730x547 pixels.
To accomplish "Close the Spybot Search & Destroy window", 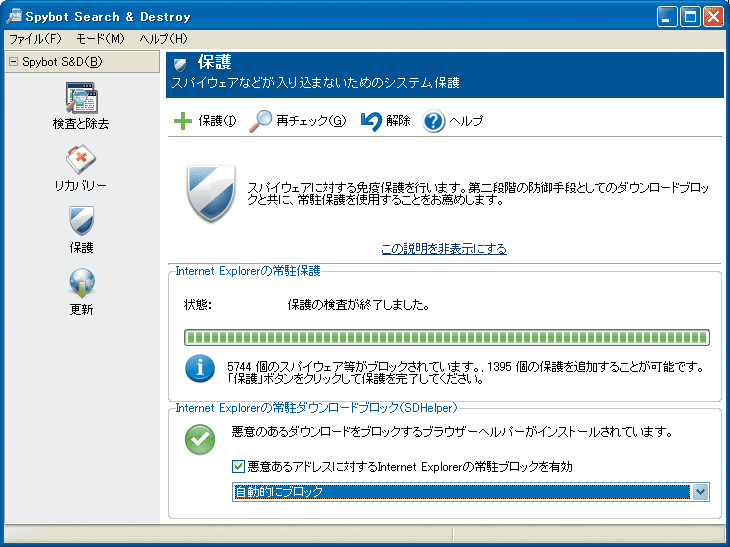I will 713,17.
